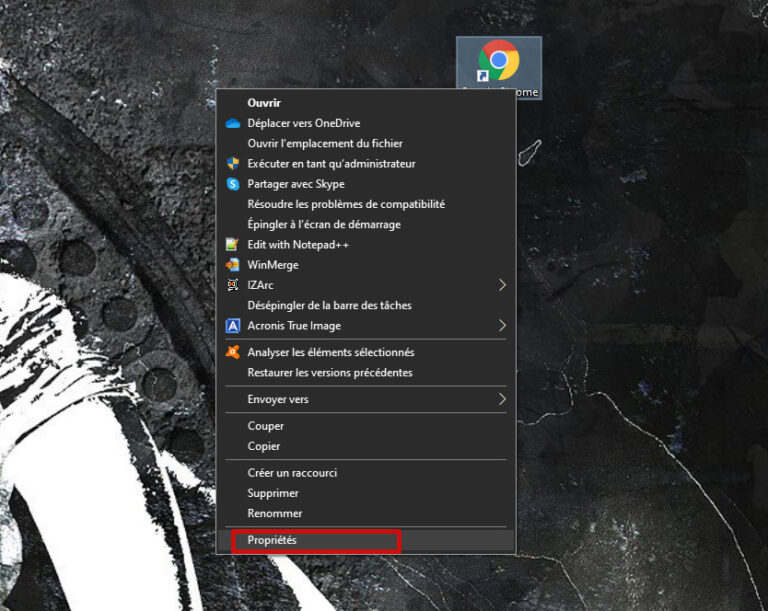Click the IZArc menu label

click(x=260, y=285)
